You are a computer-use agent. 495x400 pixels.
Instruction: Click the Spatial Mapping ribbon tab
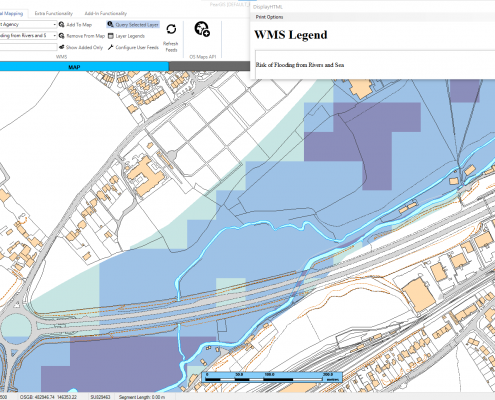pos(13,13)
